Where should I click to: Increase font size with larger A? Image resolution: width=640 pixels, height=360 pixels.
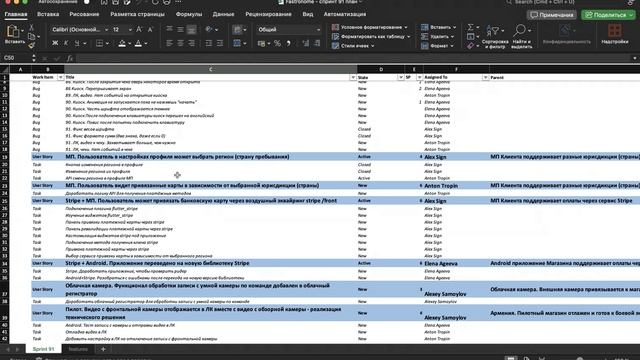point(139,29)
